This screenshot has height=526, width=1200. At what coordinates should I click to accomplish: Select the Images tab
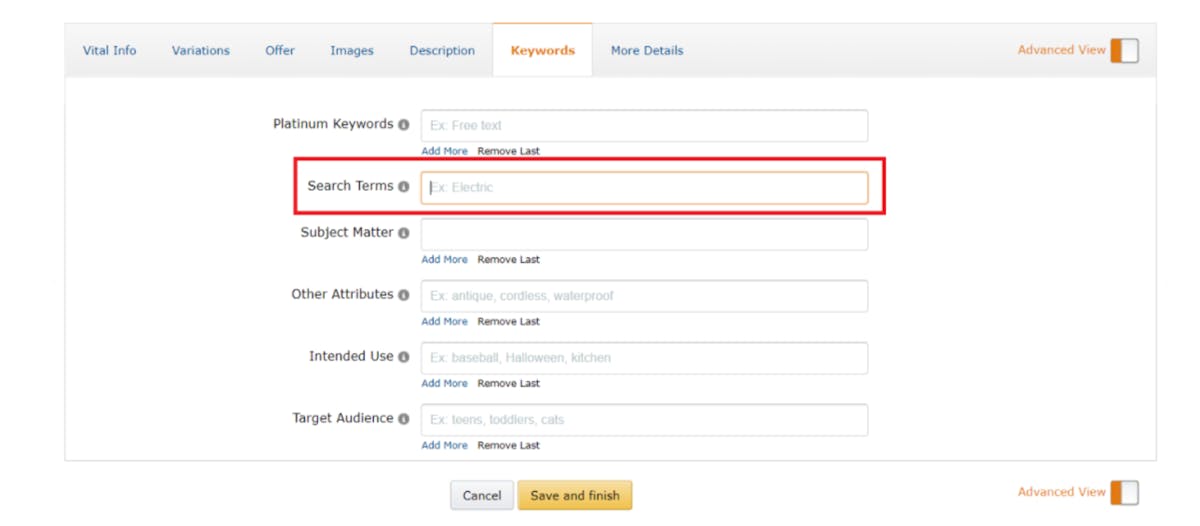[352, 50]
